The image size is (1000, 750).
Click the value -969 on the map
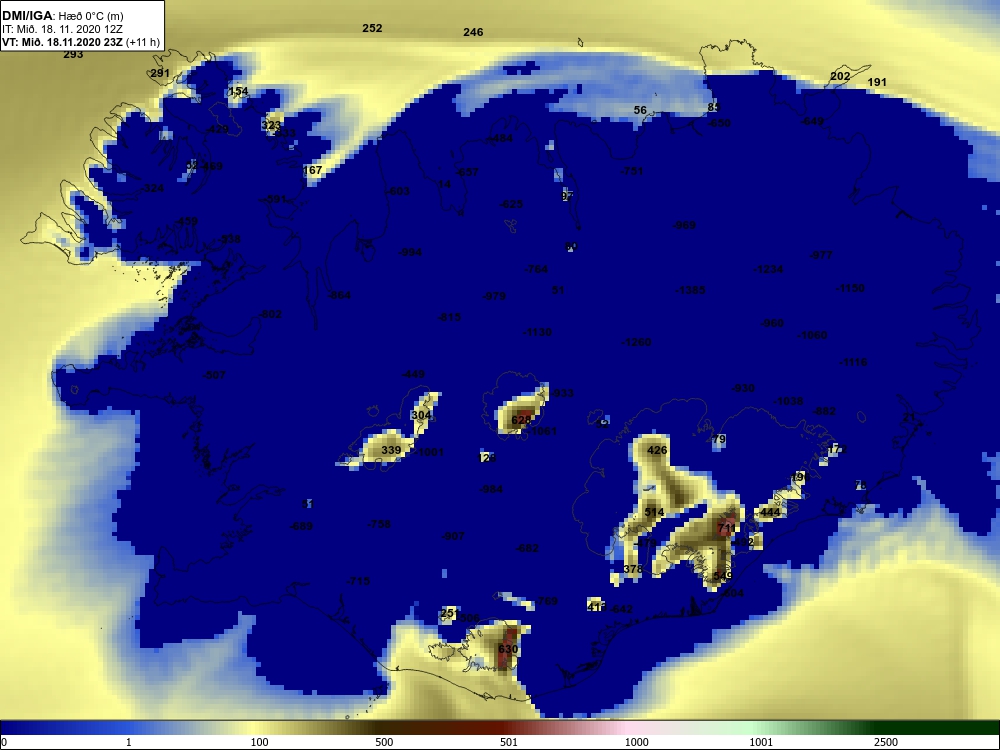coord(684,225)
